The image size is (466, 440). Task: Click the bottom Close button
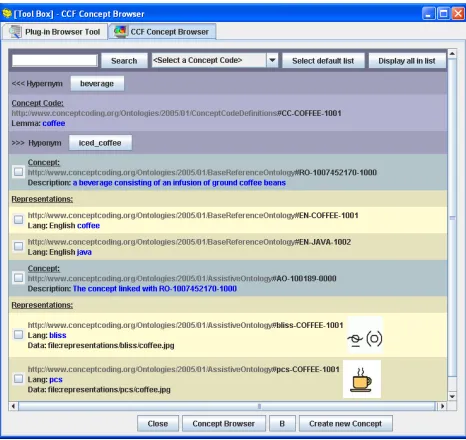158,424
